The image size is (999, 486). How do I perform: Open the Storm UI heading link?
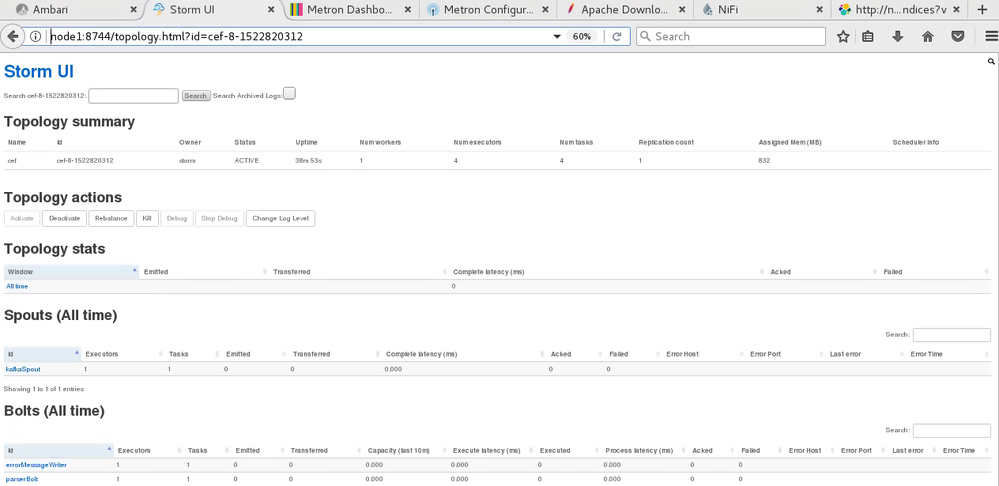coord(39,71)
